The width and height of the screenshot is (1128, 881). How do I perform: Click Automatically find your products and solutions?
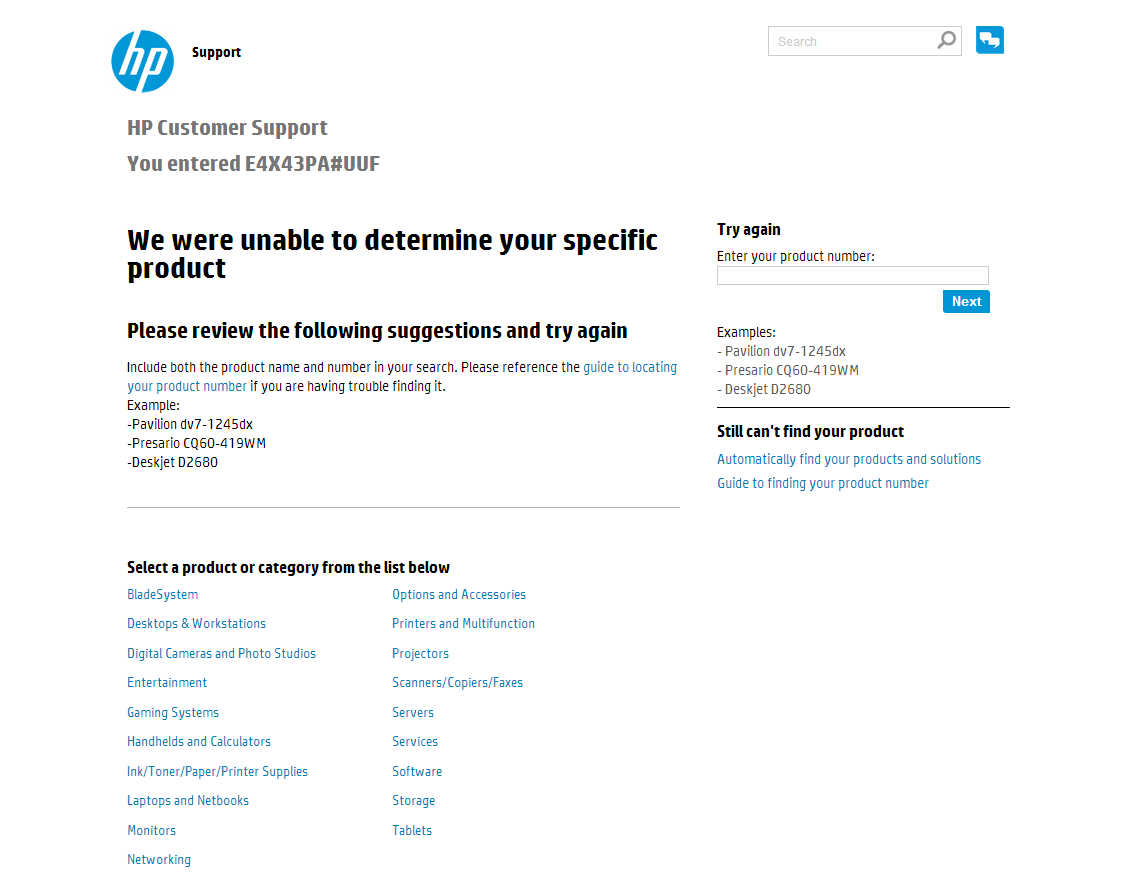849,458
